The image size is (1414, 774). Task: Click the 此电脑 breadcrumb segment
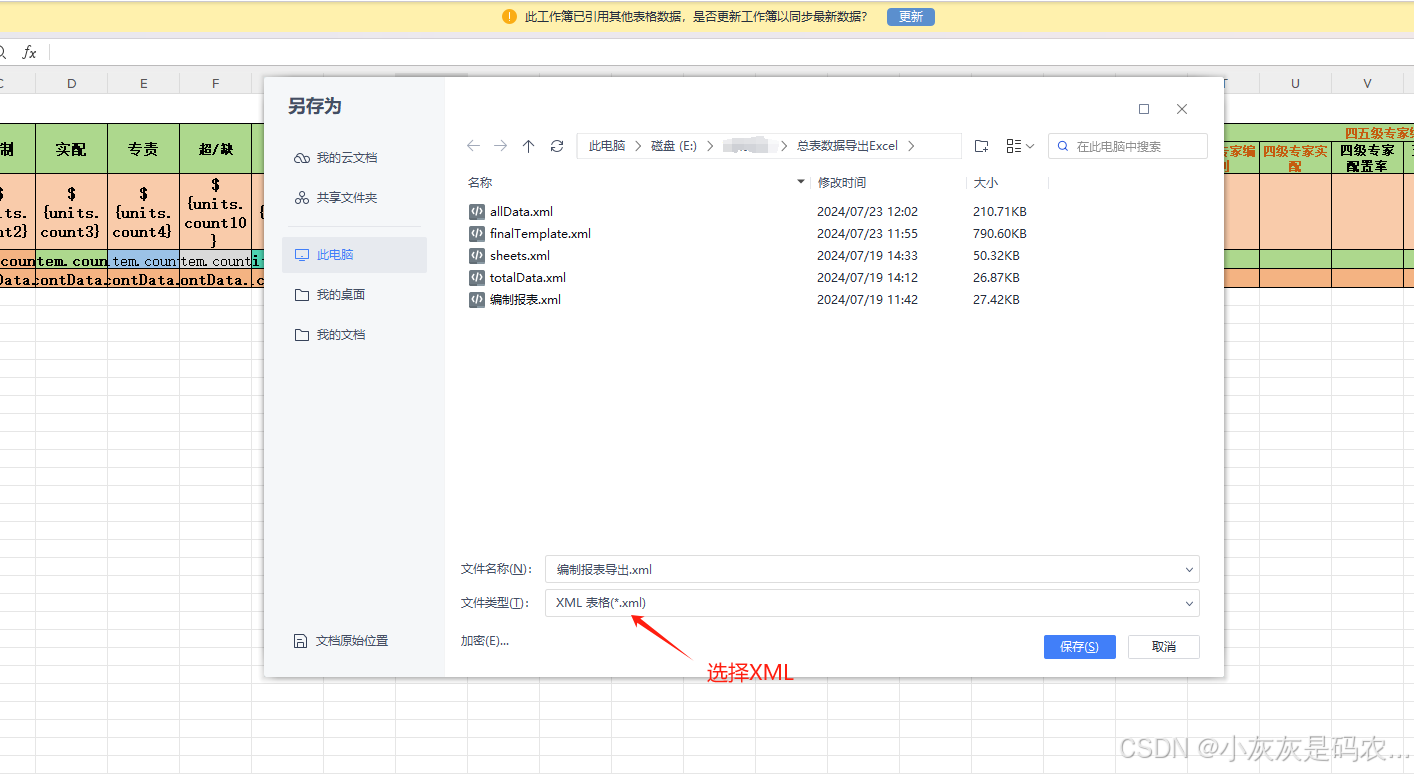coord(607,146)
